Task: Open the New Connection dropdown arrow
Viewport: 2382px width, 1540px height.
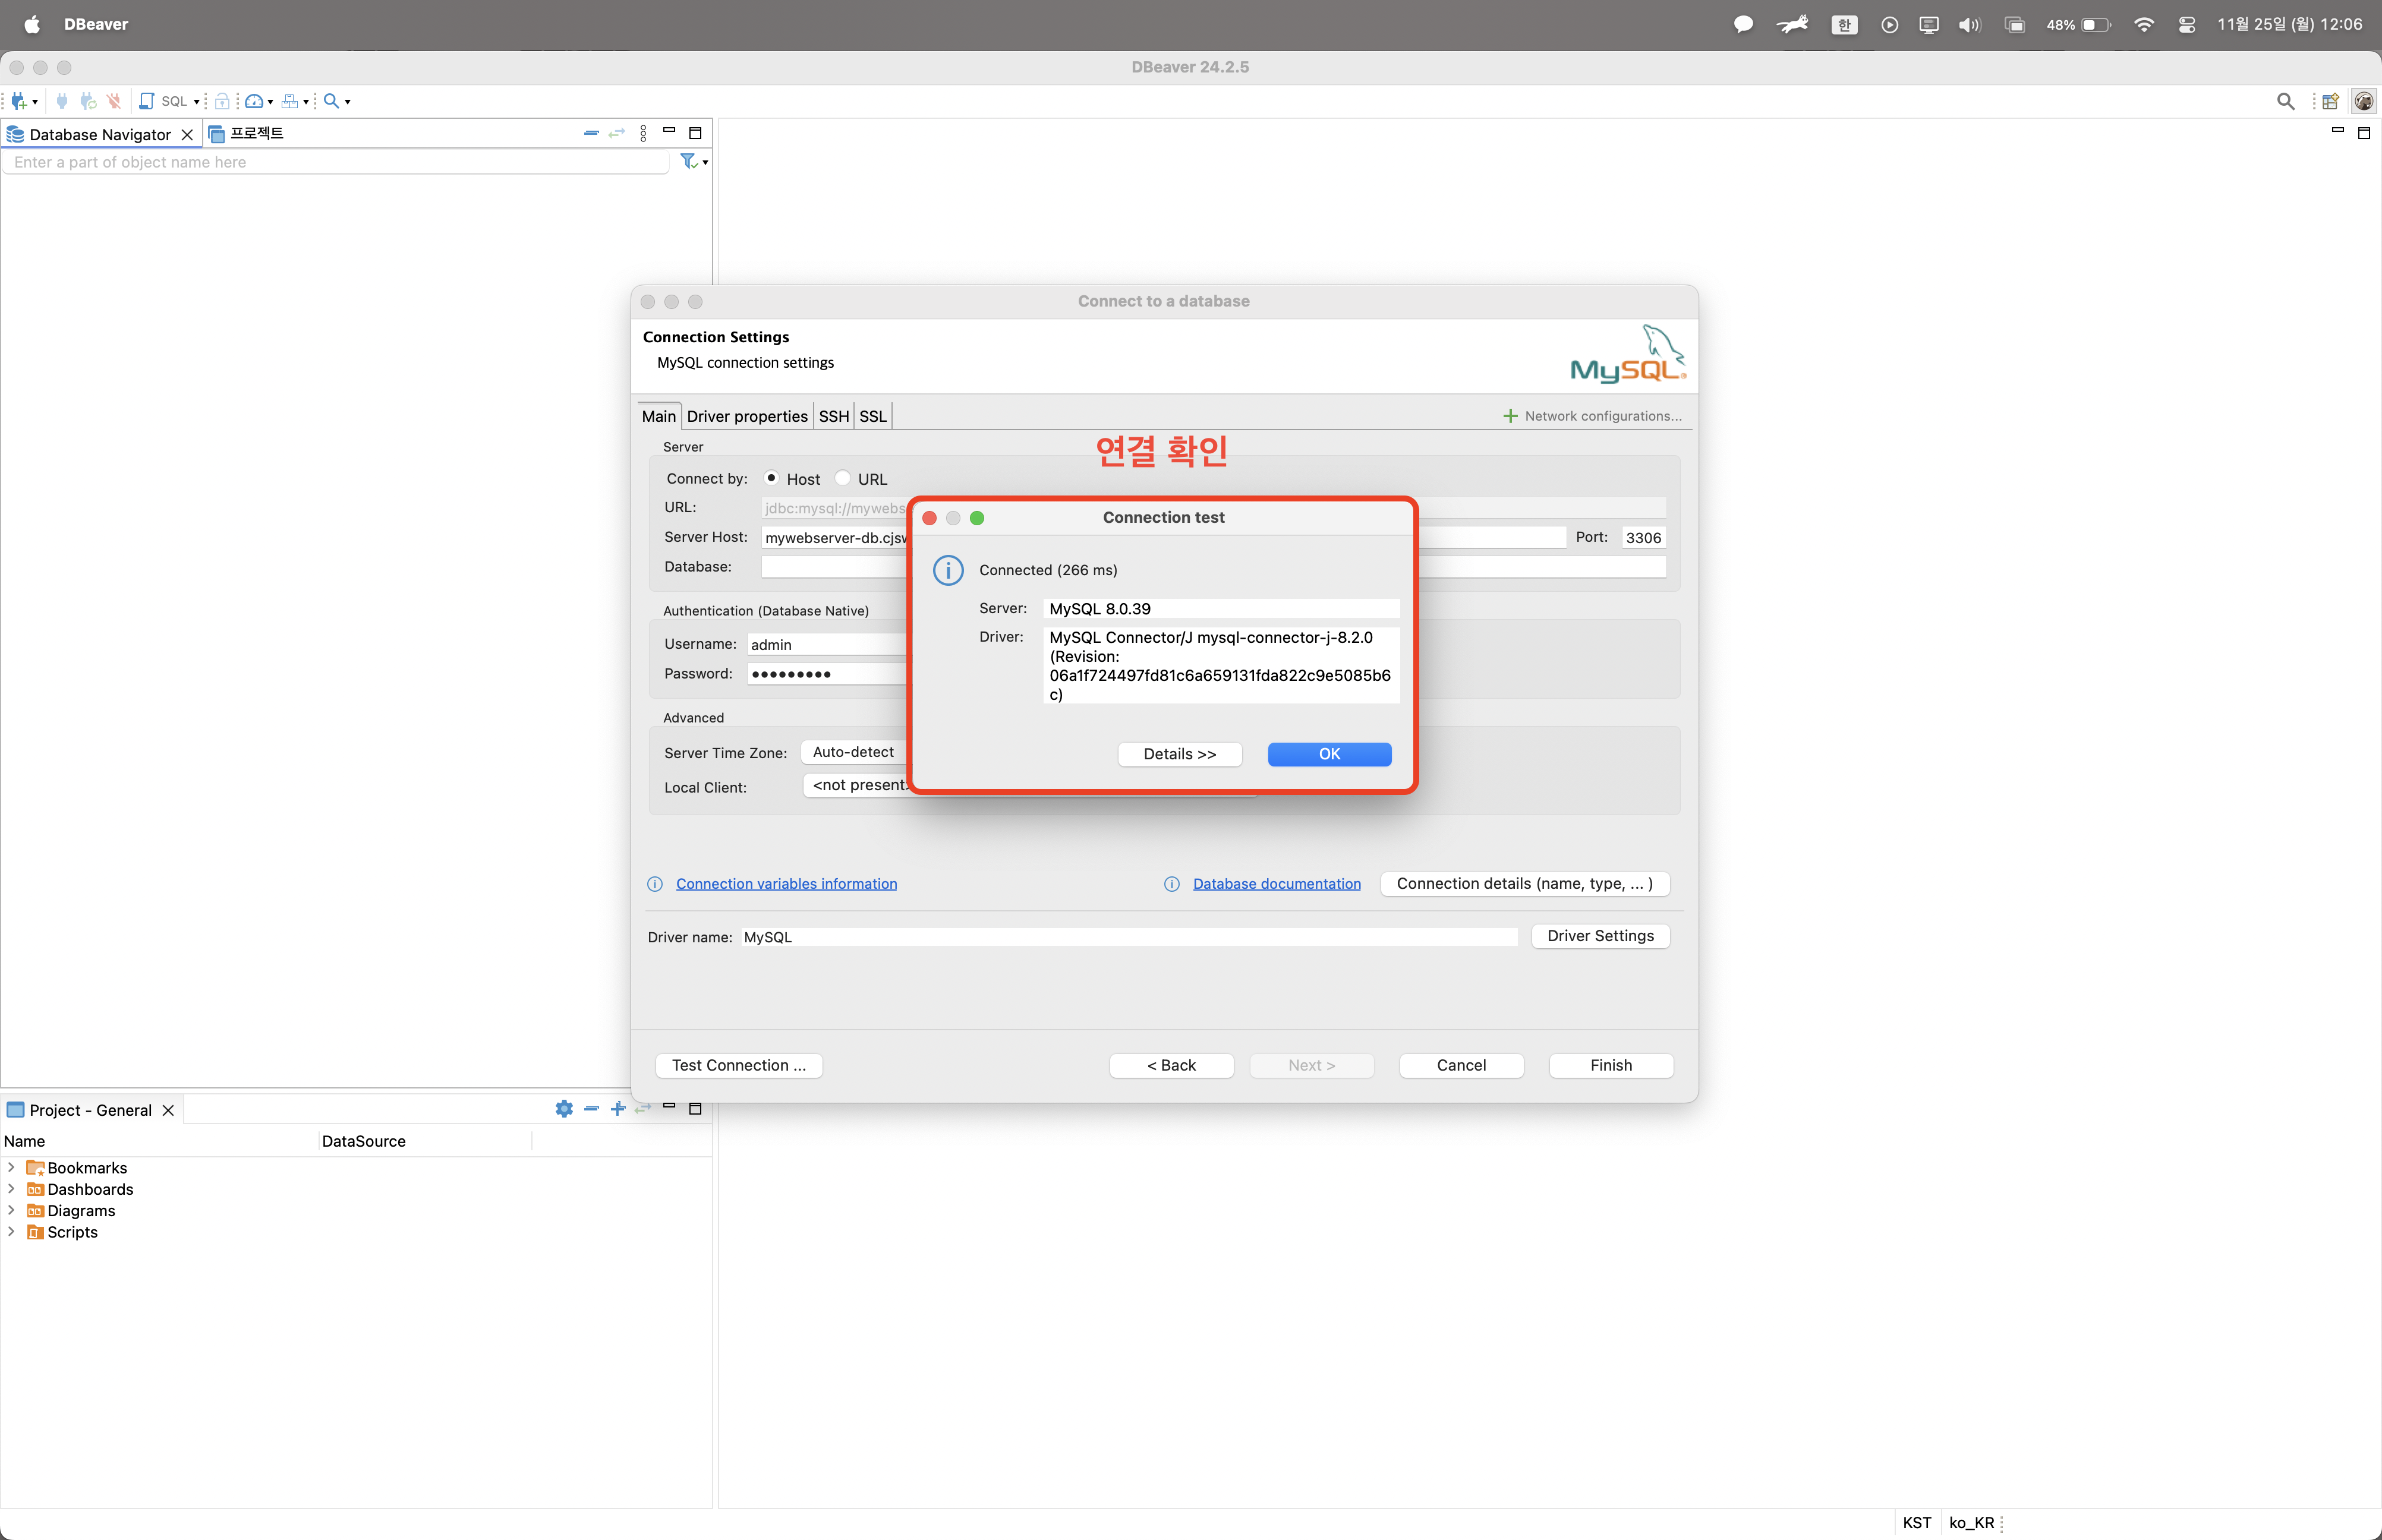Action: (35, 102)
